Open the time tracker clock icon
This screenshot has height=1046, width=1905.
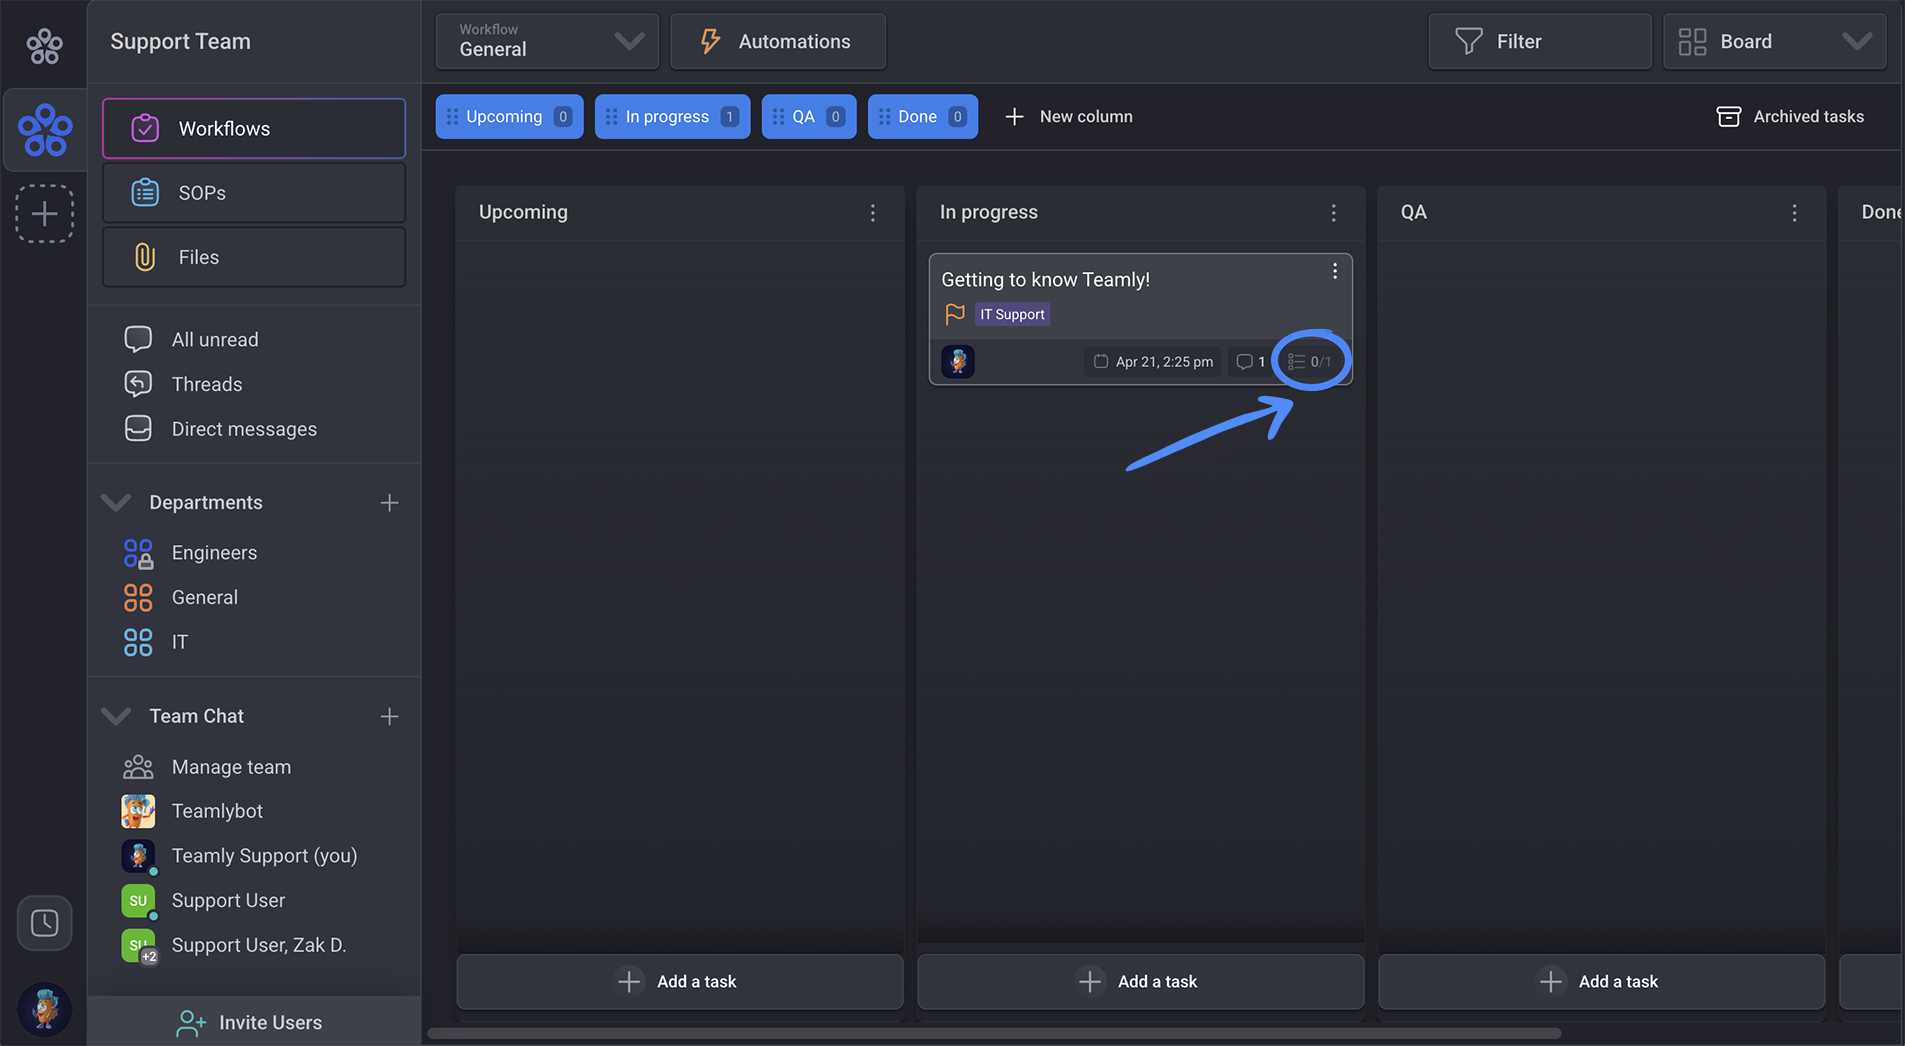(x=45, y=922)
